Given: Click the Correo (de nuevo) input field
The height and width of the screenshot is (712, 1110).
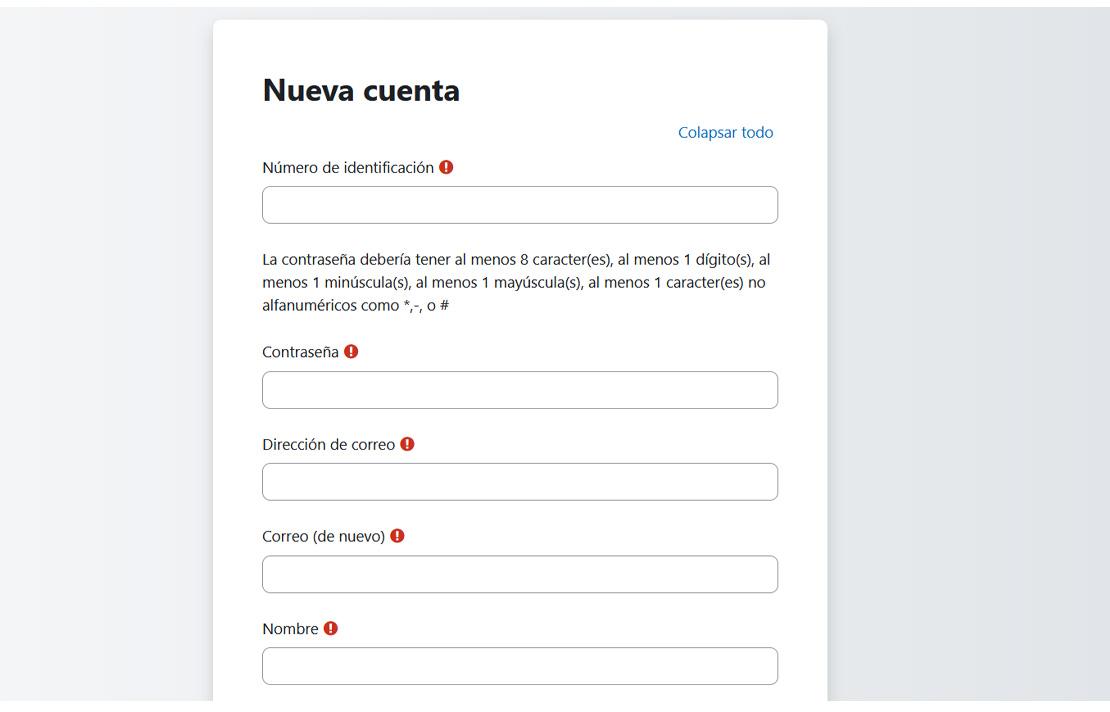Looking at the screenshot, I should [x=519, y=574].
